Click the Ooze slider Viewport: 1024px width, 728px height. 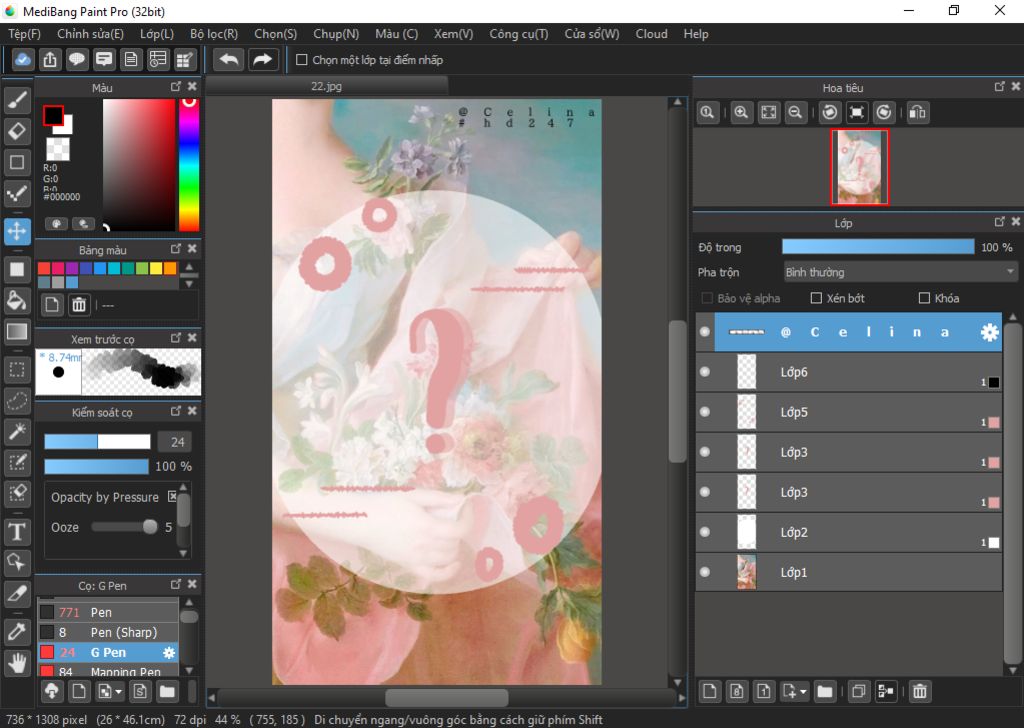124,527
